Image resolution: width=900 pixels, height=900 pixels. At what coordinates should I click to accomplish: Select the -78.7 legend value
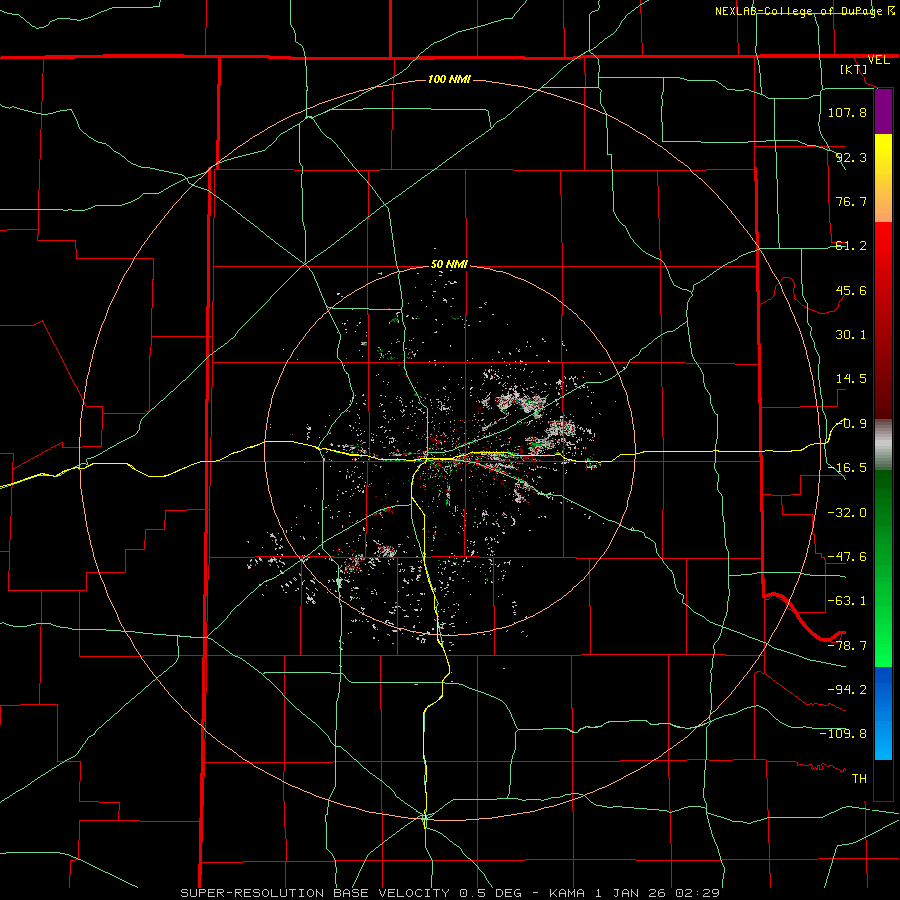point(847,646)
